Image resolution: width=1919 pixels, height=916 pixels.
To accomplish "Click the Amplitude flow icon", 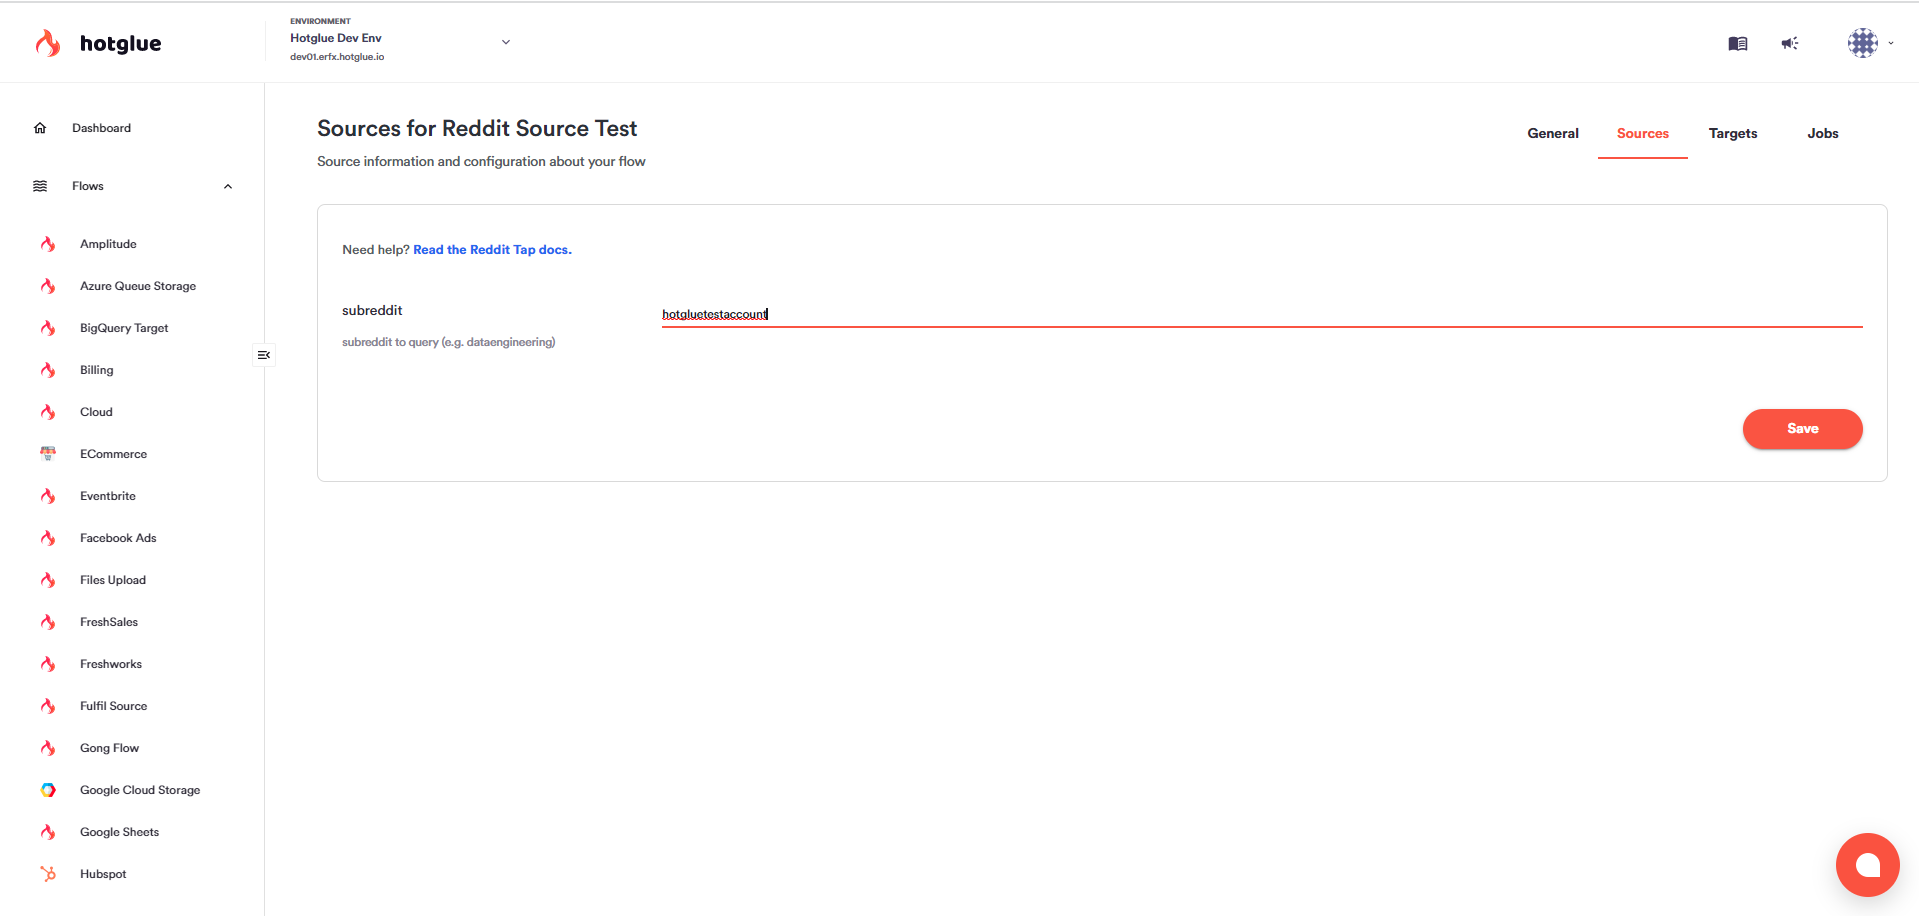I will point(48,244).
